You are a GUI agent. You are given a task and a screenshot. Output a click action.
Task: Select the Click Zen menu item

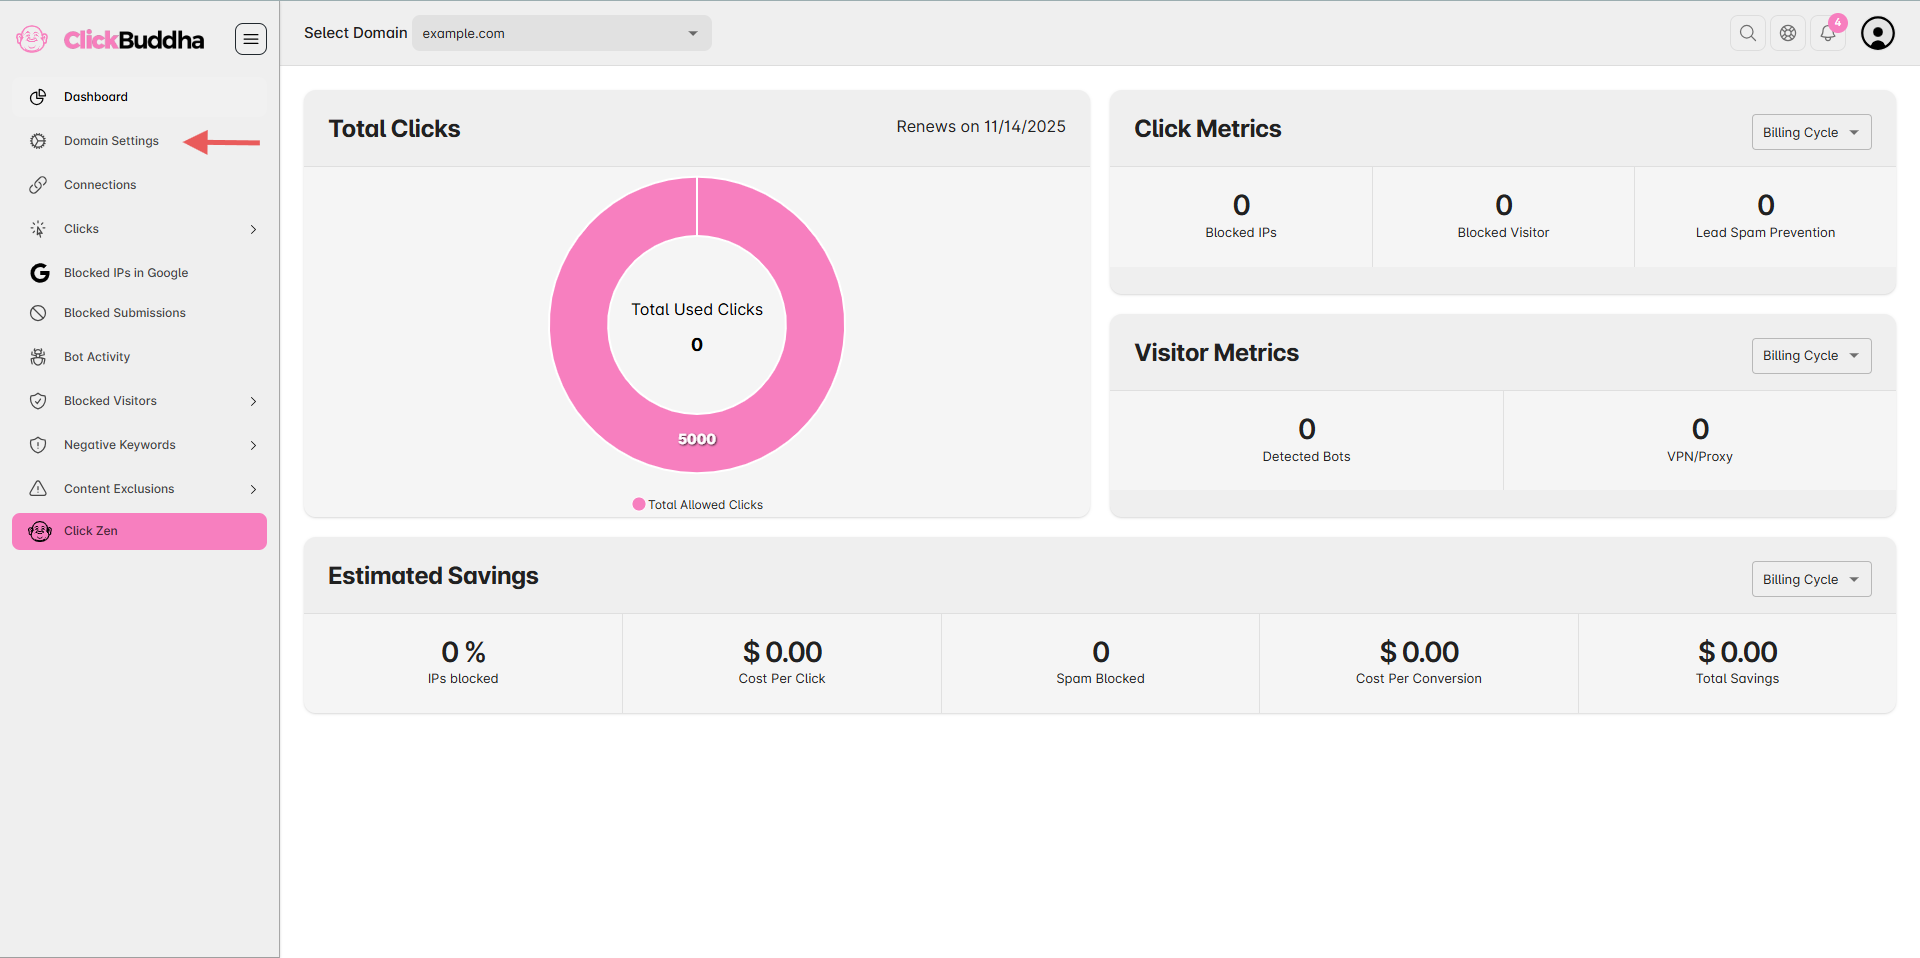[x=139, y=531]
